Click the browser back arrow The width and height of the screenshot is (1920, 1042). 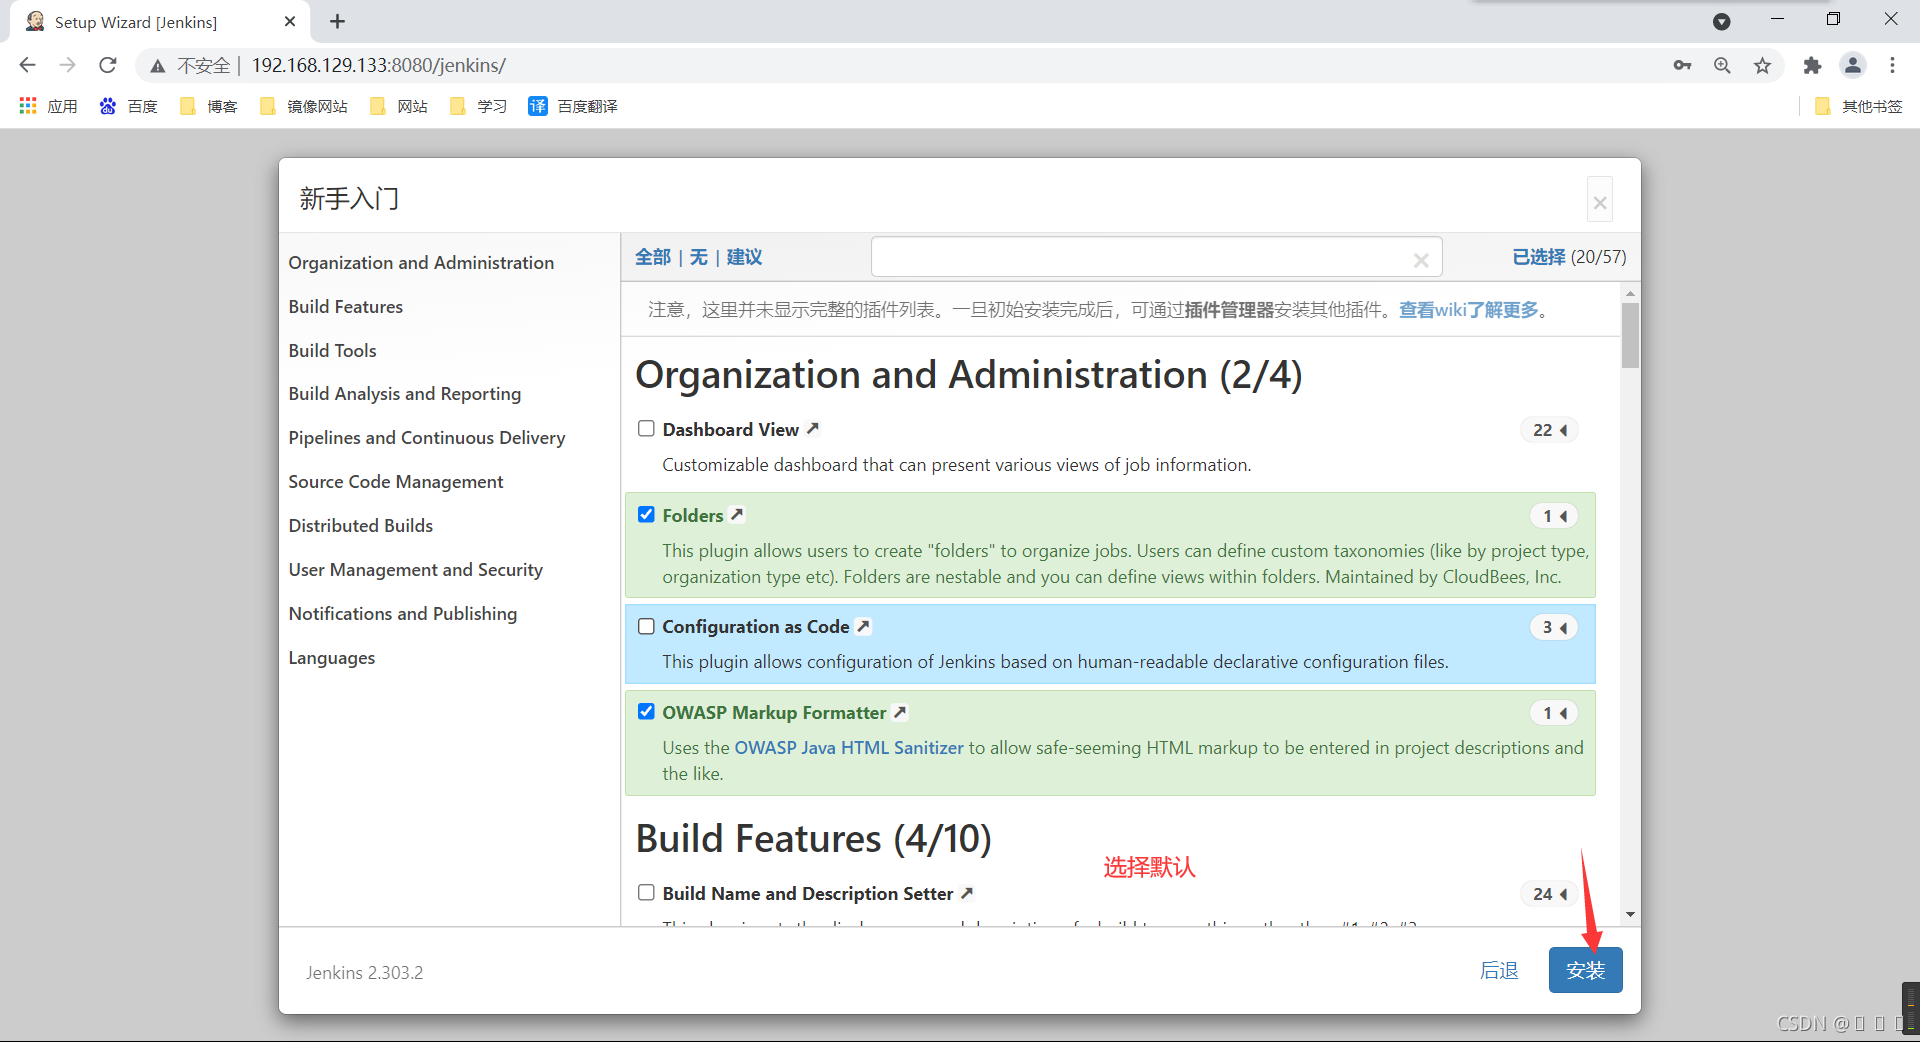tap(27, 65)
